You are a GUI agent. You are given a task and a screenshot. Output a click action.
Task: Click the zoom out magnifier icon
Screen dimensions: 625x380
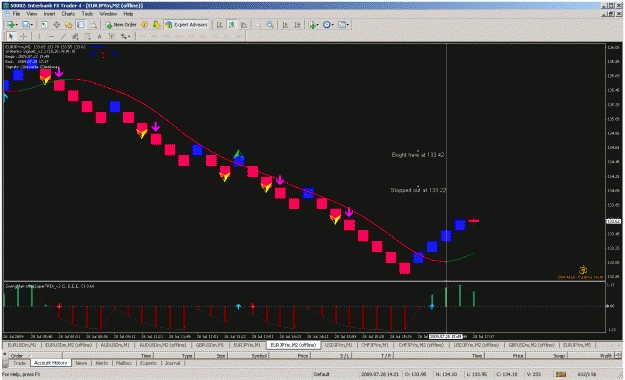click(x=270, y=25)
